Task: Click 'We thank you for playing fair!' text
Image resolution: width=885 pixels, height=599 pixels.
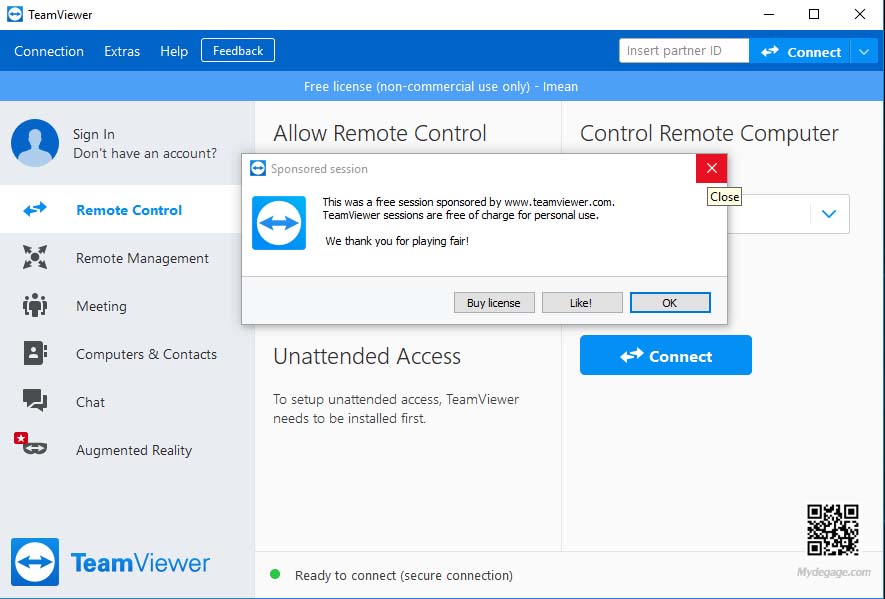Action: 397,241
